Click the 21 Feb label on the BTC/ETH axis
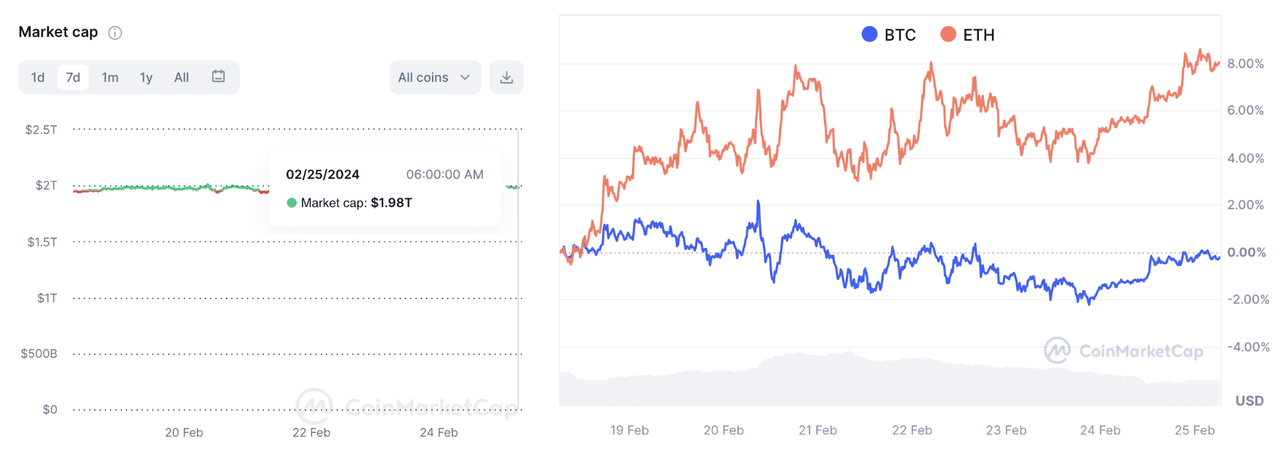Viewport: 1280px width, 449px height. (817, 431)
